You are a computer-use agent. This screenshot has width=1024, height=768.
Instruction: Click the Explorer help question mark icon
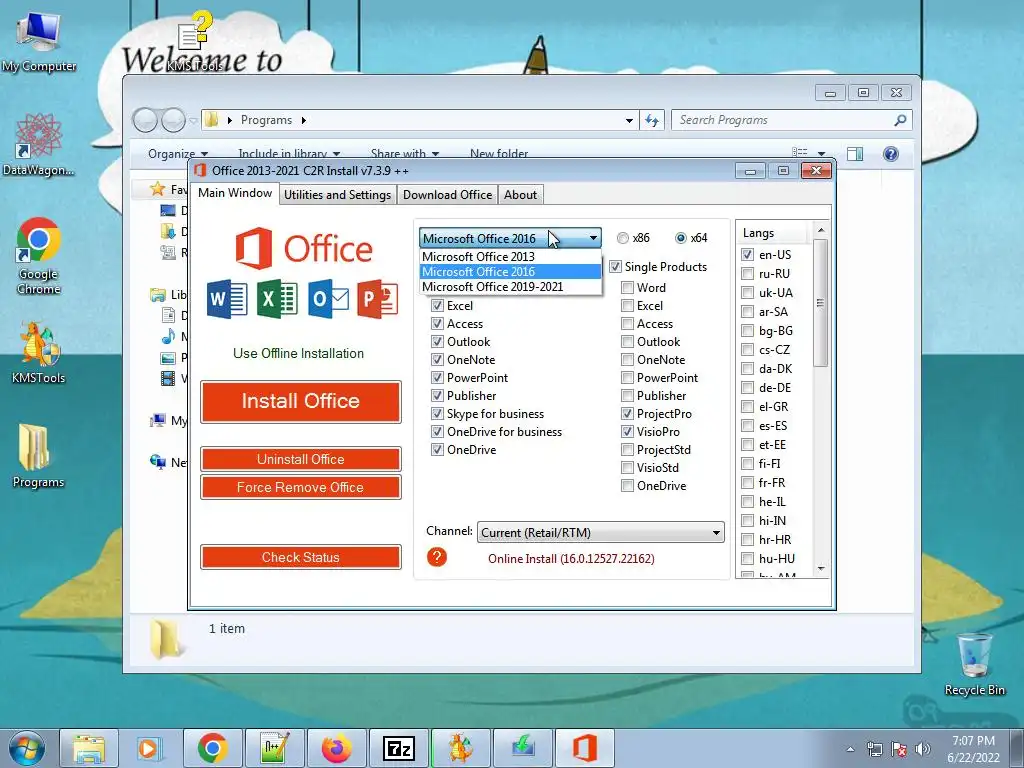891,153
